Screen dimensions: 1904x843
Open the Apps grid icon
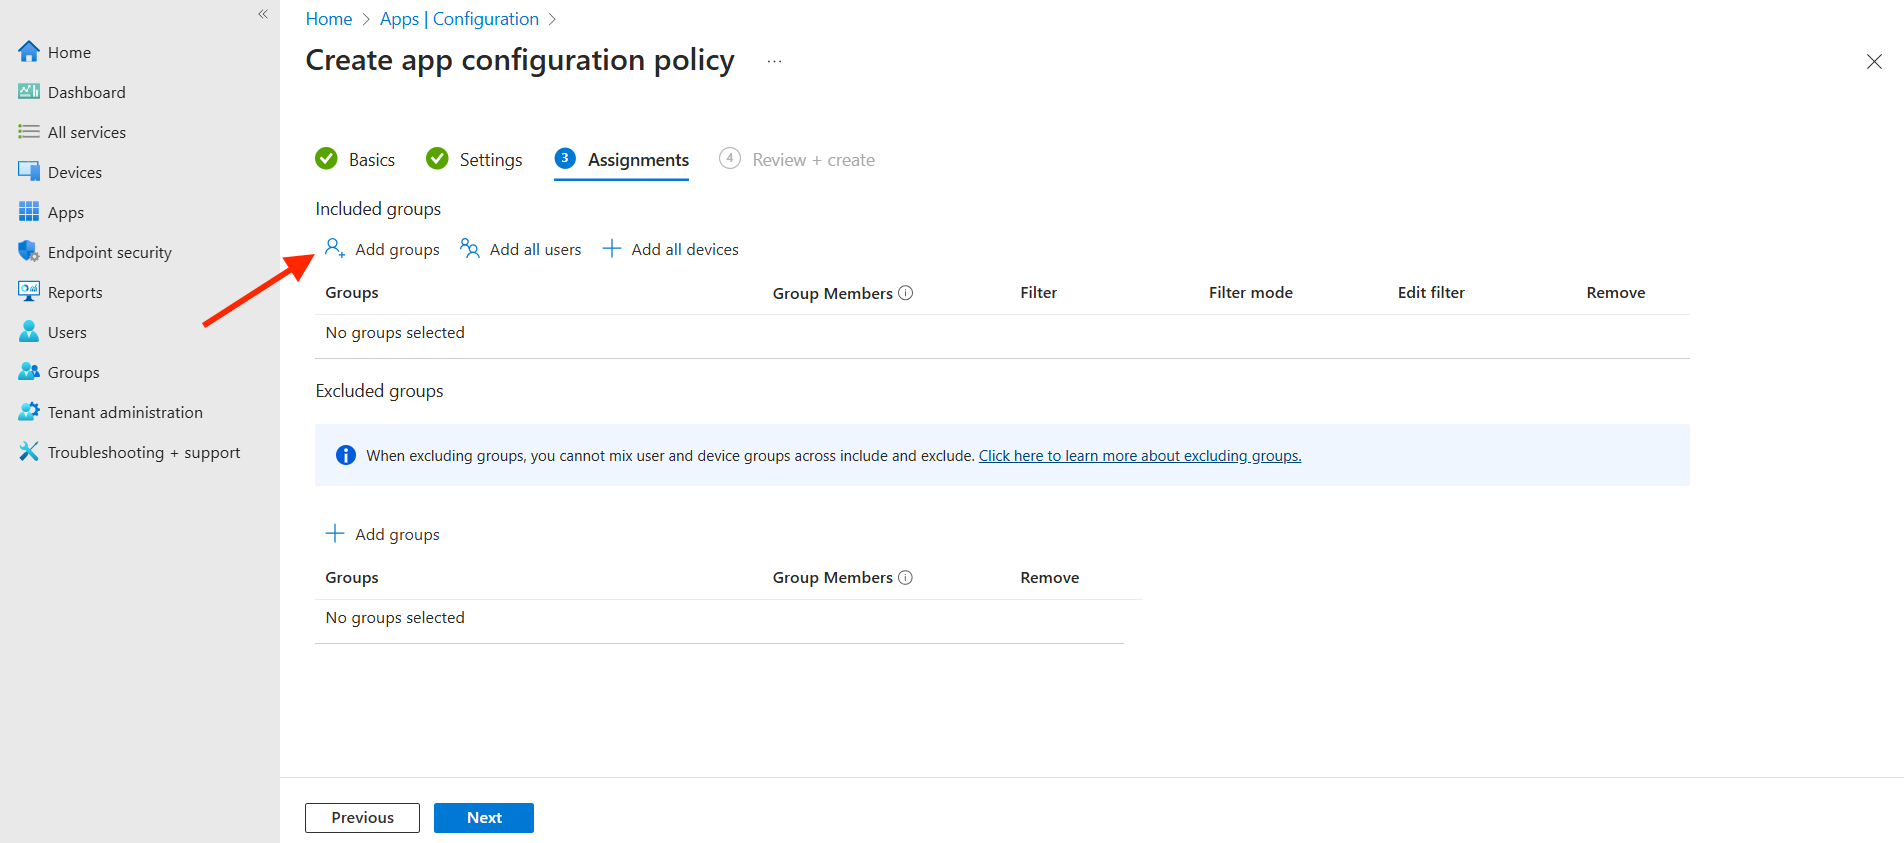coord(29,212)
